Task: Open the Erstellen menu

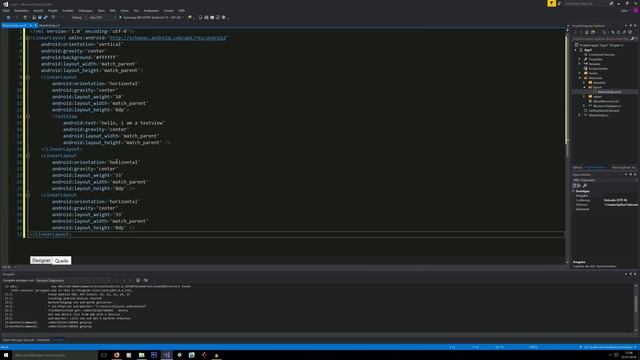Action: tap(68, 11)
